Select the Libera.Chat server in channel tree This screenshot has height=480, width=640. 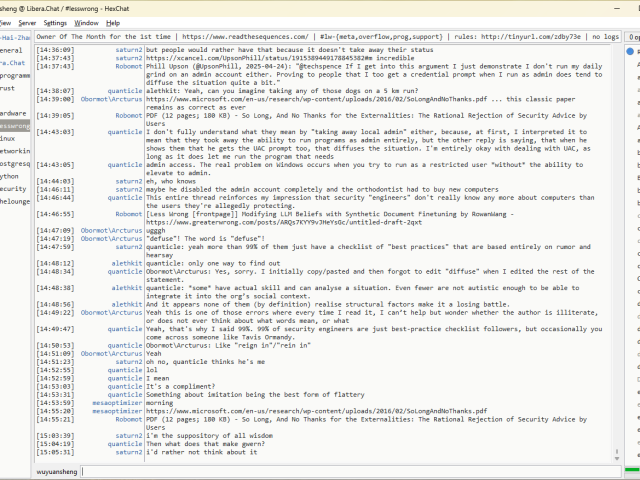point(14,62)
